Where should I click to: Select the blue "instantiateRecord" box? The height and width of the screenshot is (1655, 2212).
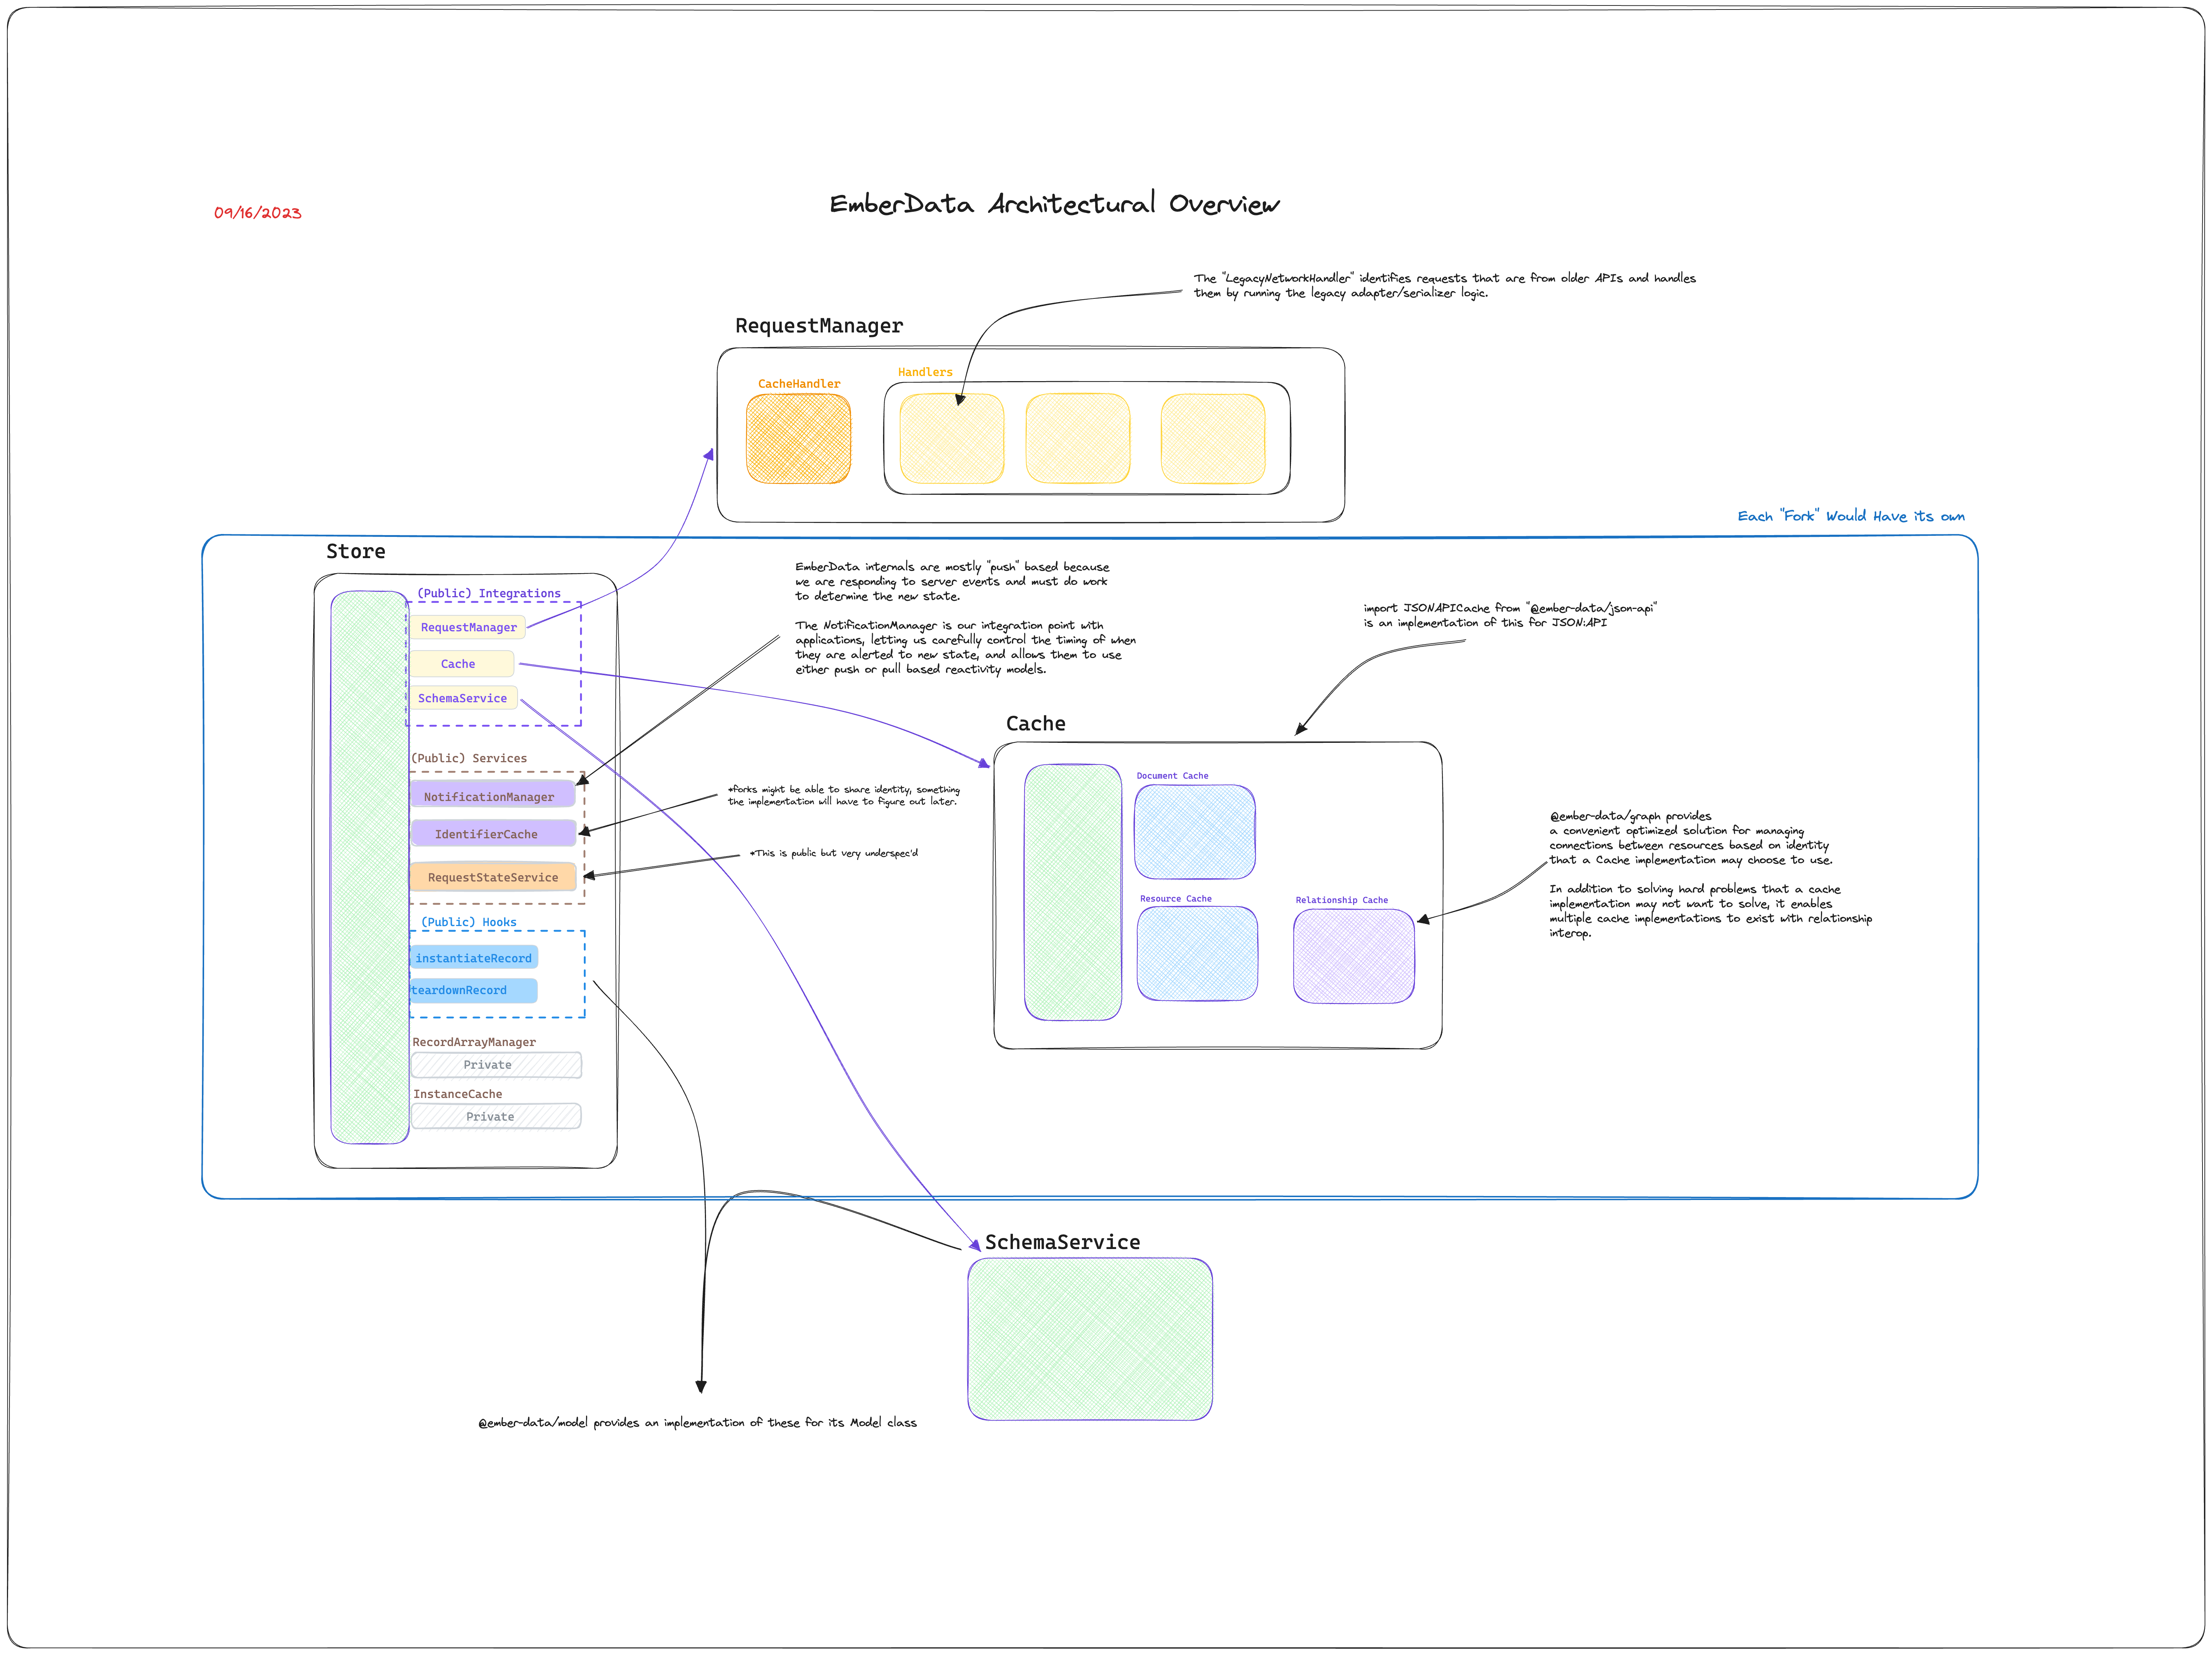474,958
